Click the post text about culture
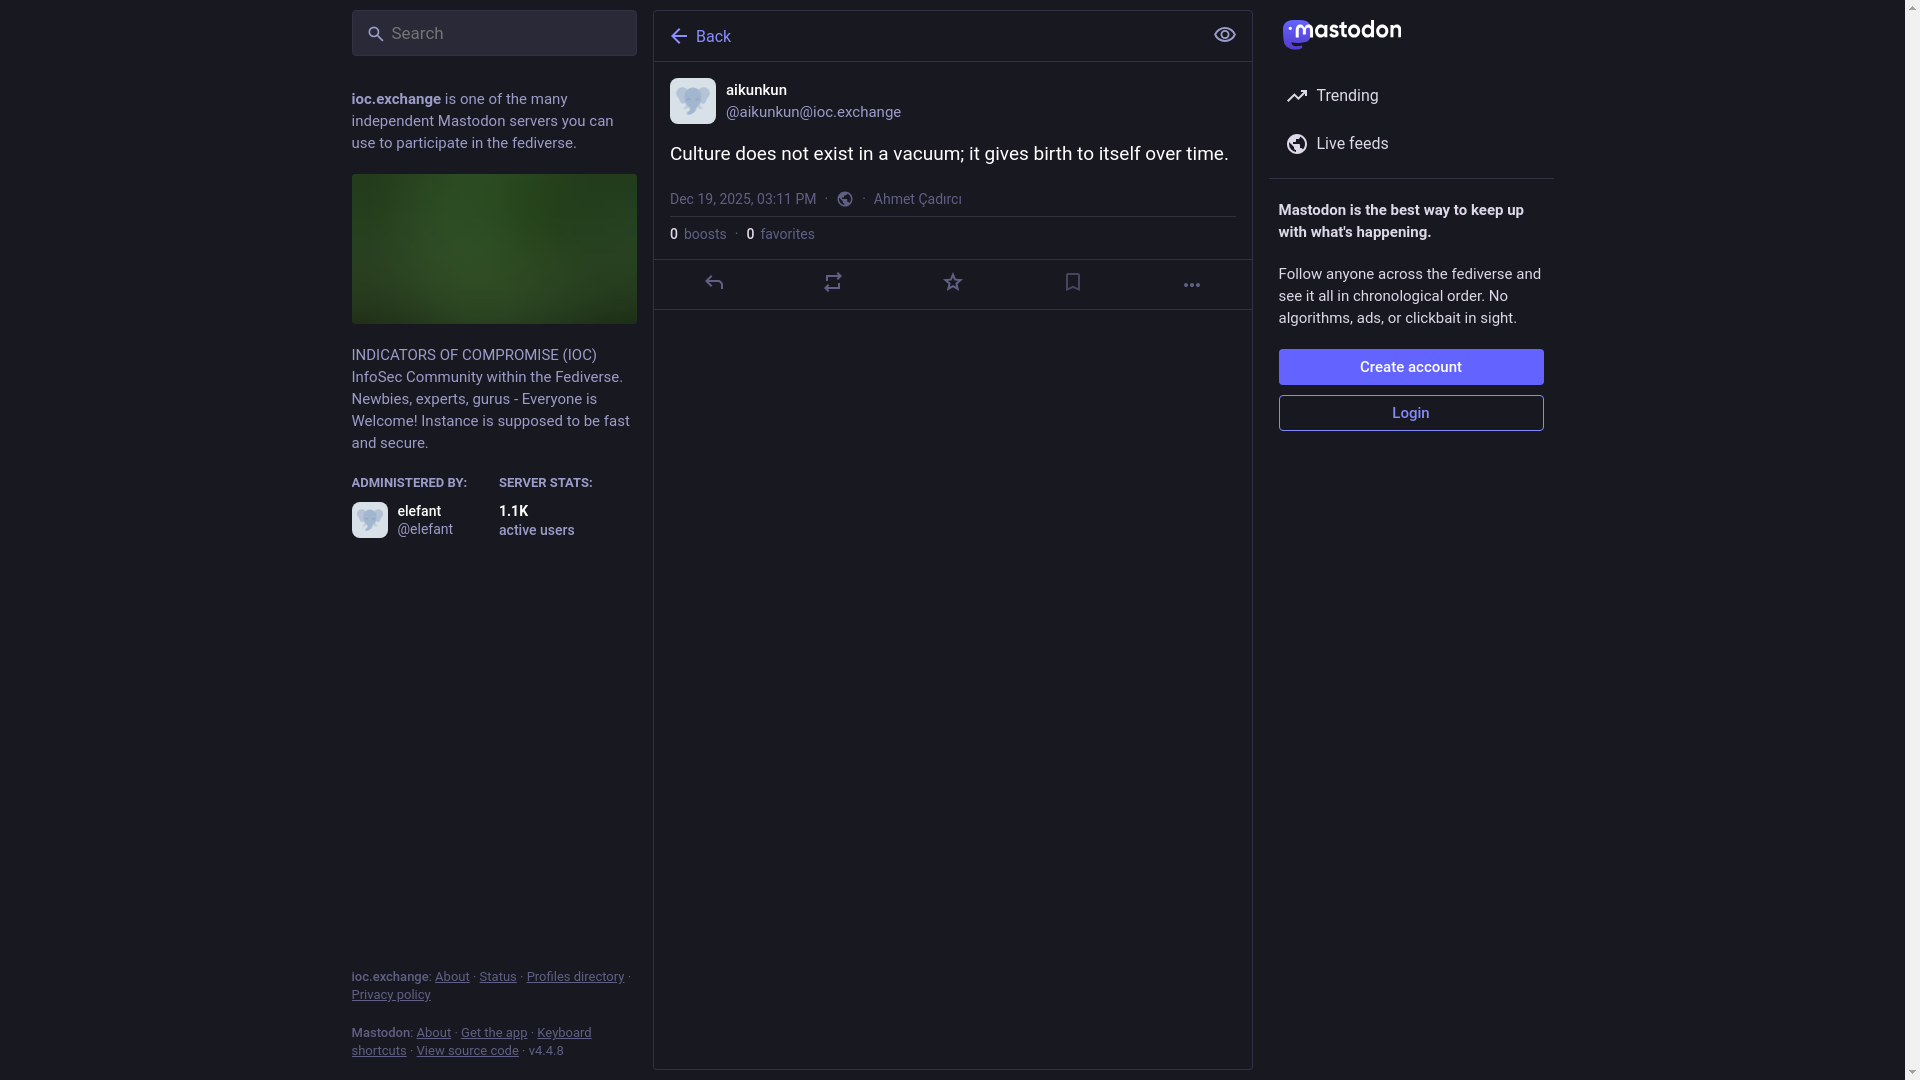The image size is (1920, 1080). [949, 154]
